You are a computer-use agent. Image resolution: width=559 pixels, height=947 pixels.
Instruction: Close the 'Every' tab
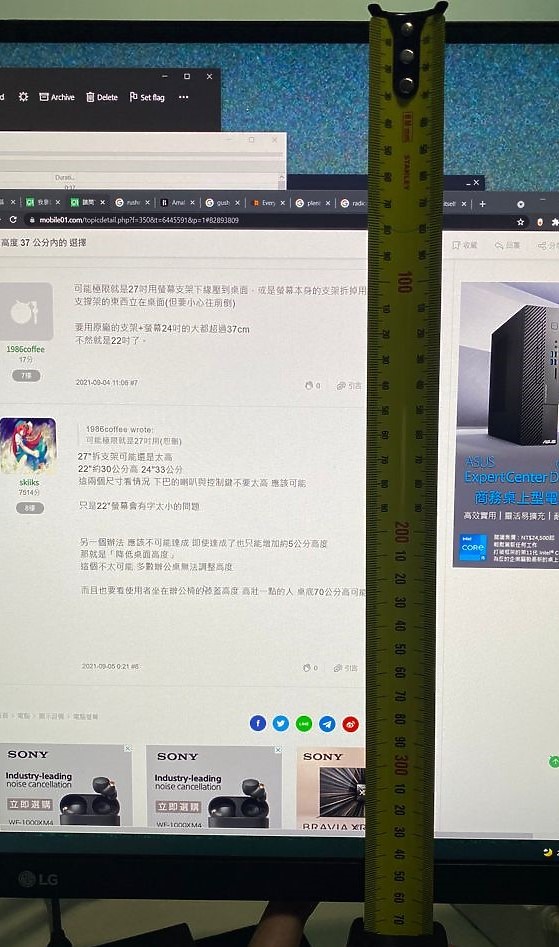[x=282, y=203]
